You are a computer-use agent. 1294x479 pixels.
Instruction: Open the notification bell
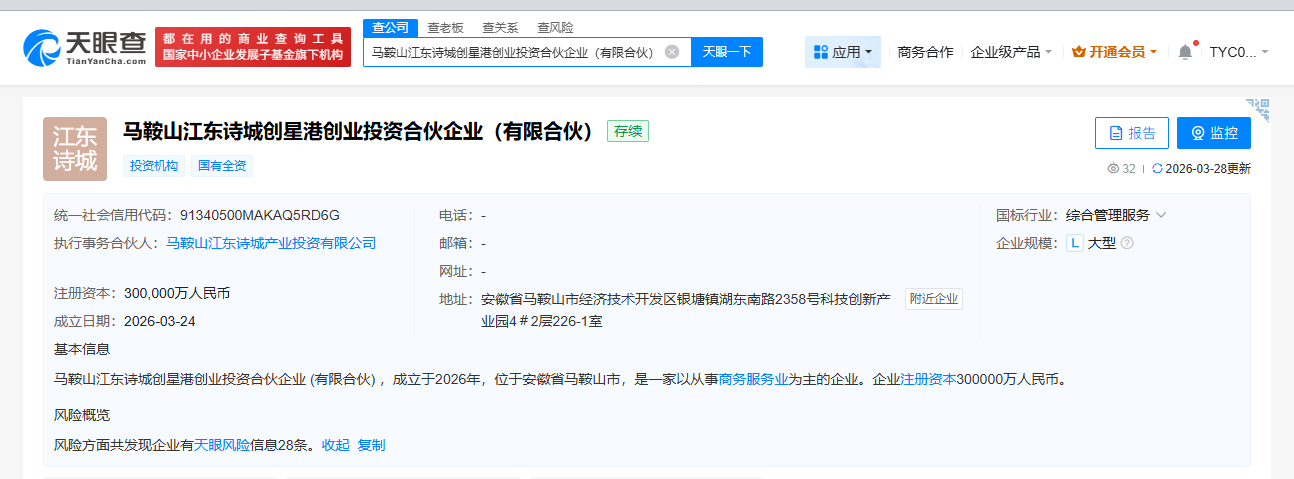(1185, 52)
